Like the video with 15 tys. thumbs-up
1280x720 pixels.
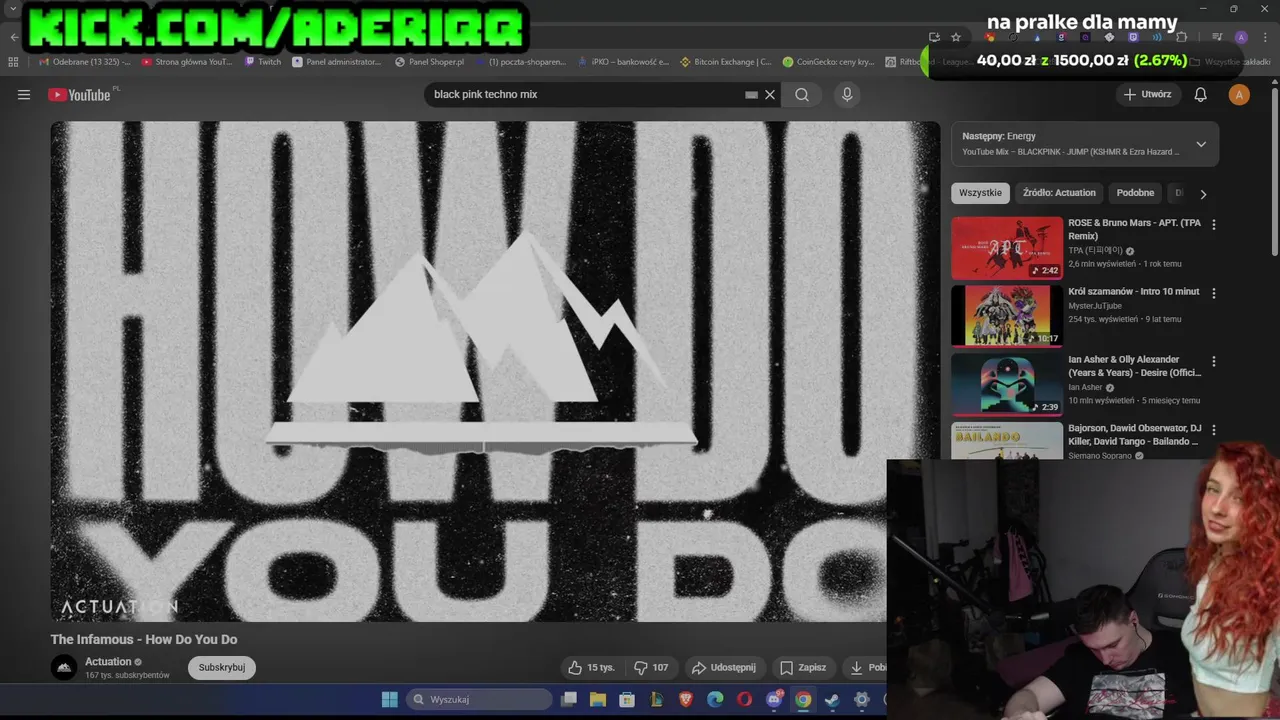pos(591,667)
